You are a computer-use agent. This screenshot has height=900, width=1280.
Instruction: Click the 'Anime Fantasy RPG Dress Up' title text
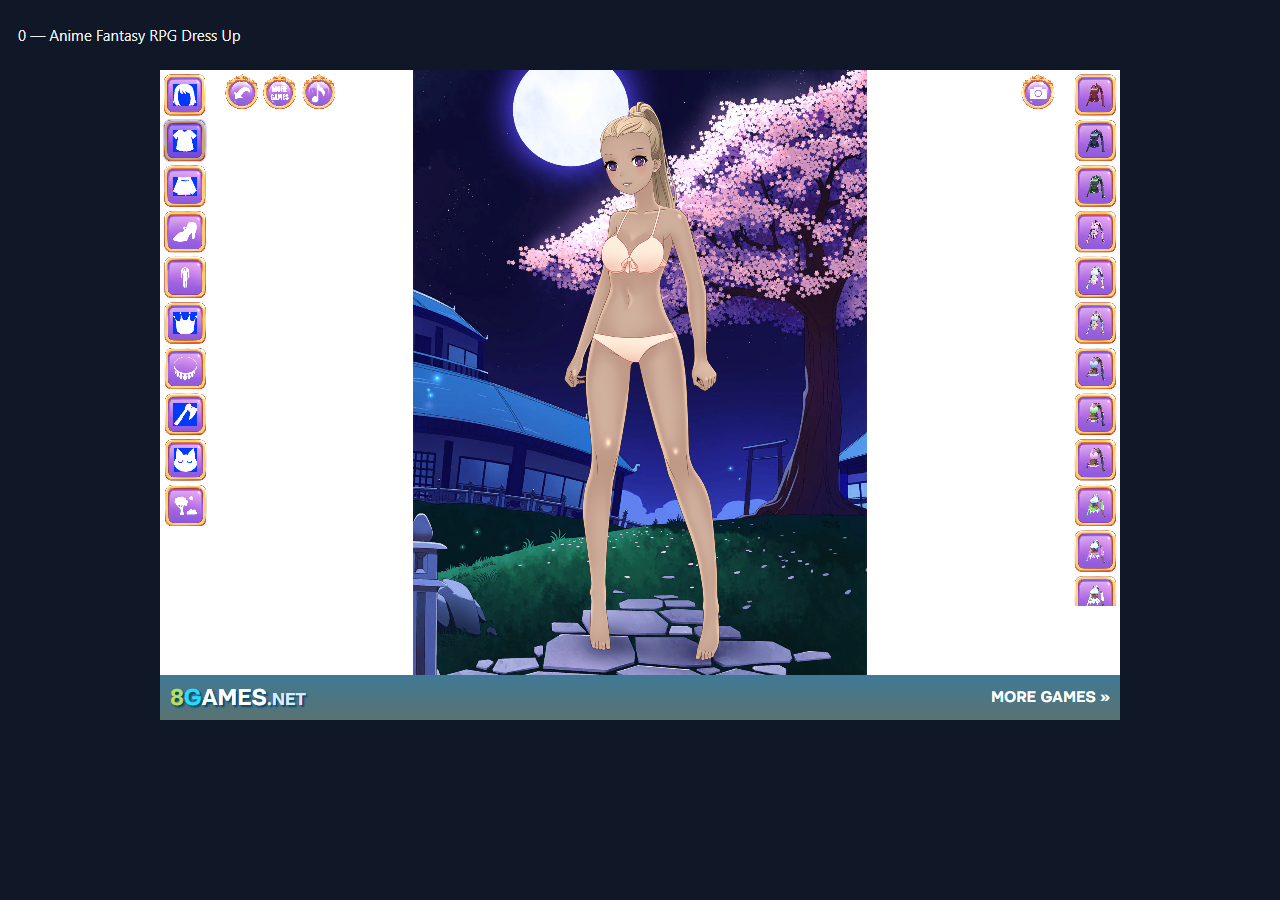145,36
